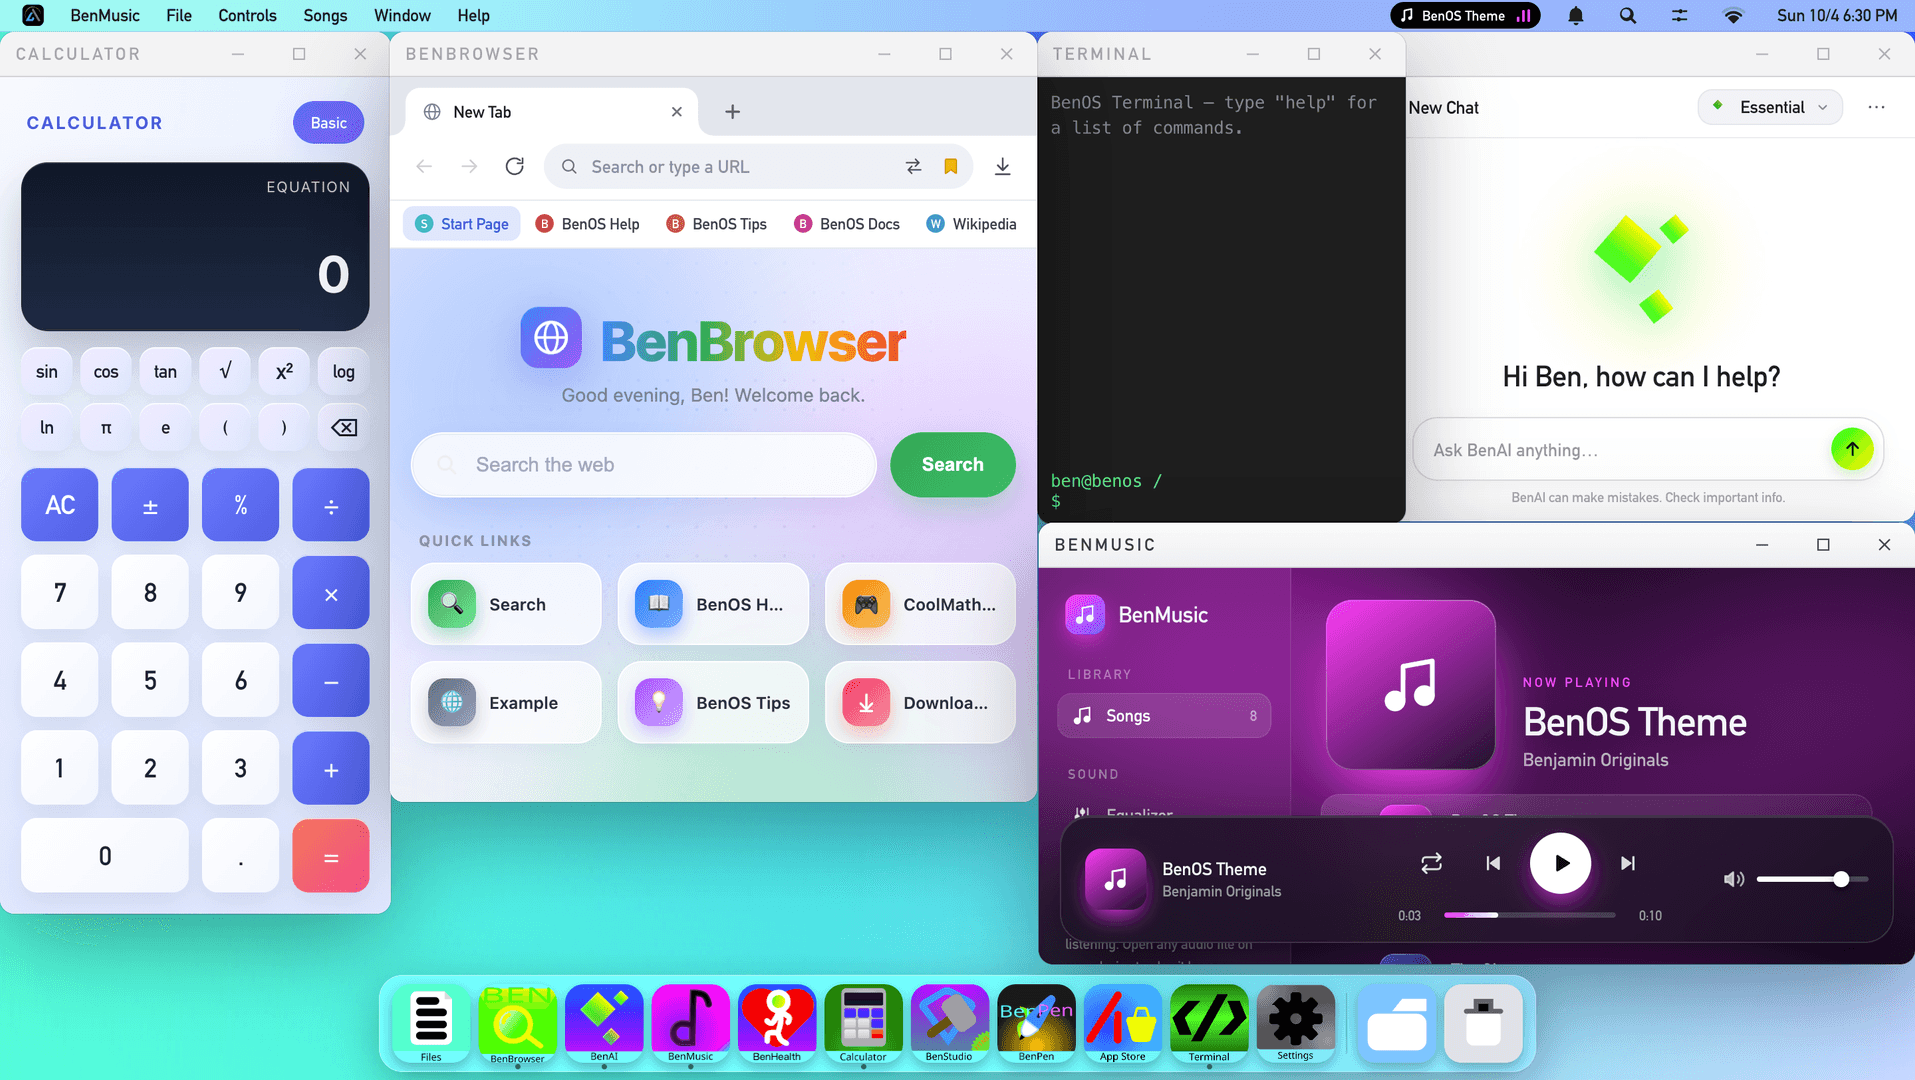Viewport: 1915px width, 1080px height.
Task: Open the Songs menu in menu bar
Action: point(325,15)
